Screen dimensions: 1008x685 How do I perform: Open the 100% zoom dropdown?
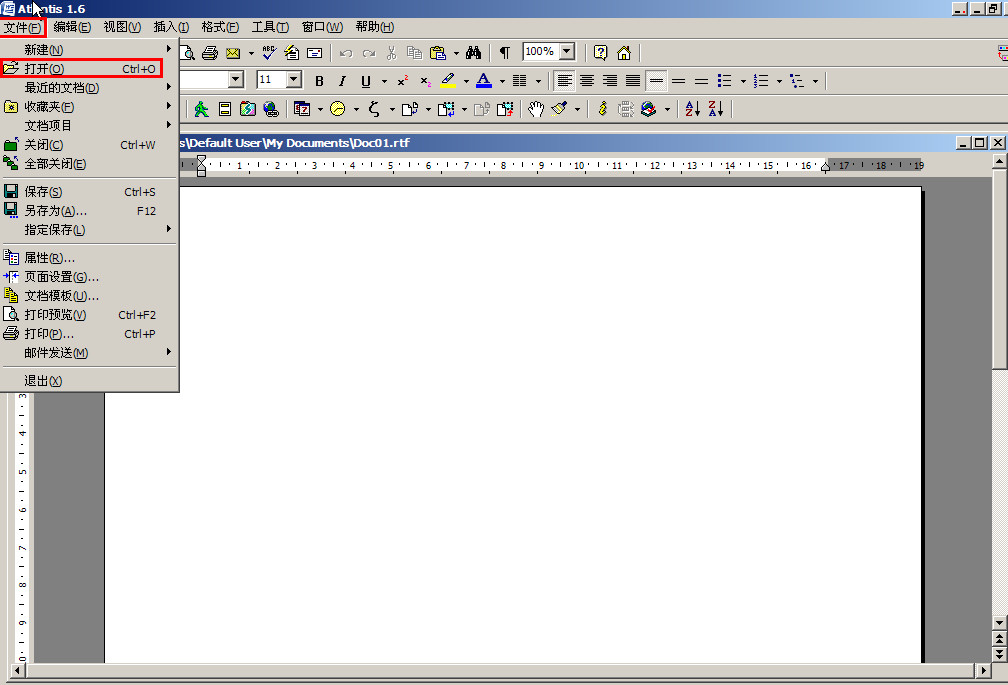click(x=567, y=52)
